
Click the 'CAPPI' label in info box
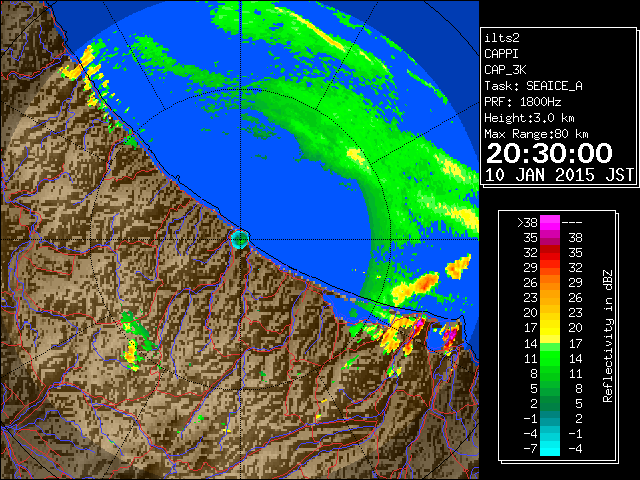(501, 54)
